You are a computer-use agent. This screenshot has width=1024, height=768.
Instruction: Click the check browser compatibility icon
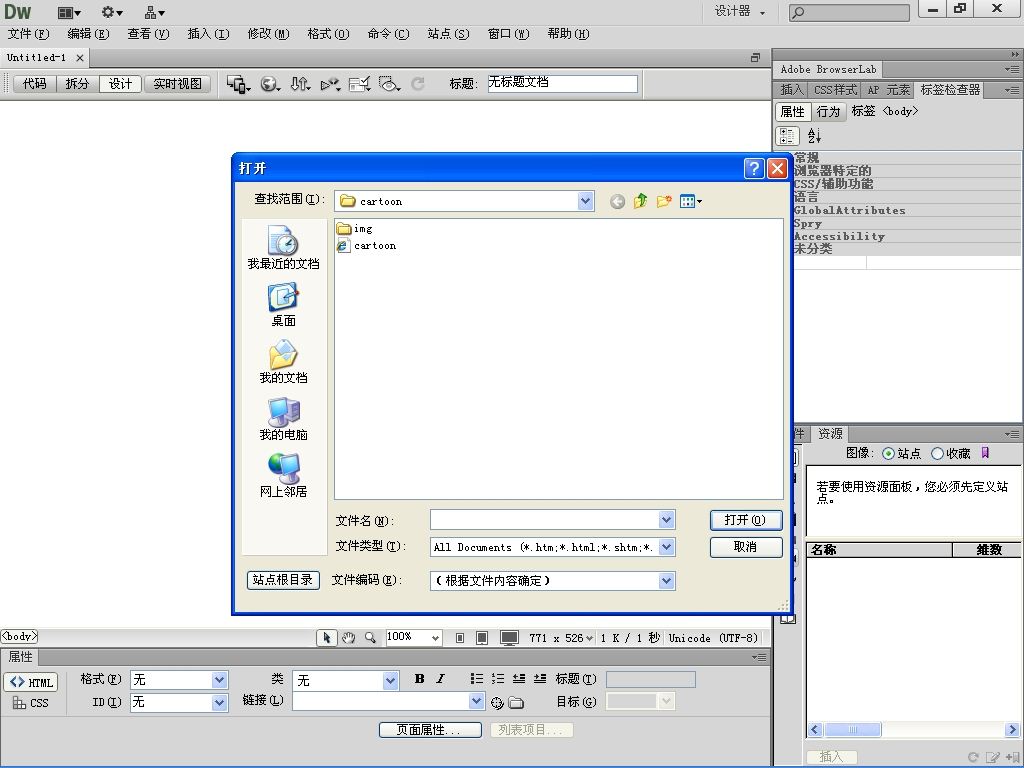[359, 84]
